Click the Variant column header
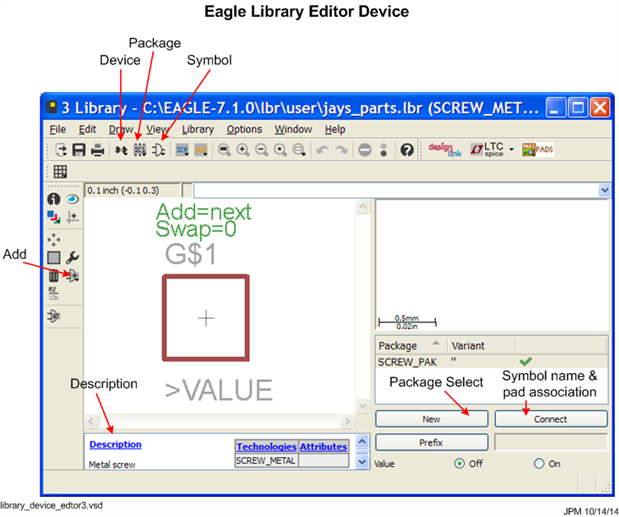 pos(481,345)
